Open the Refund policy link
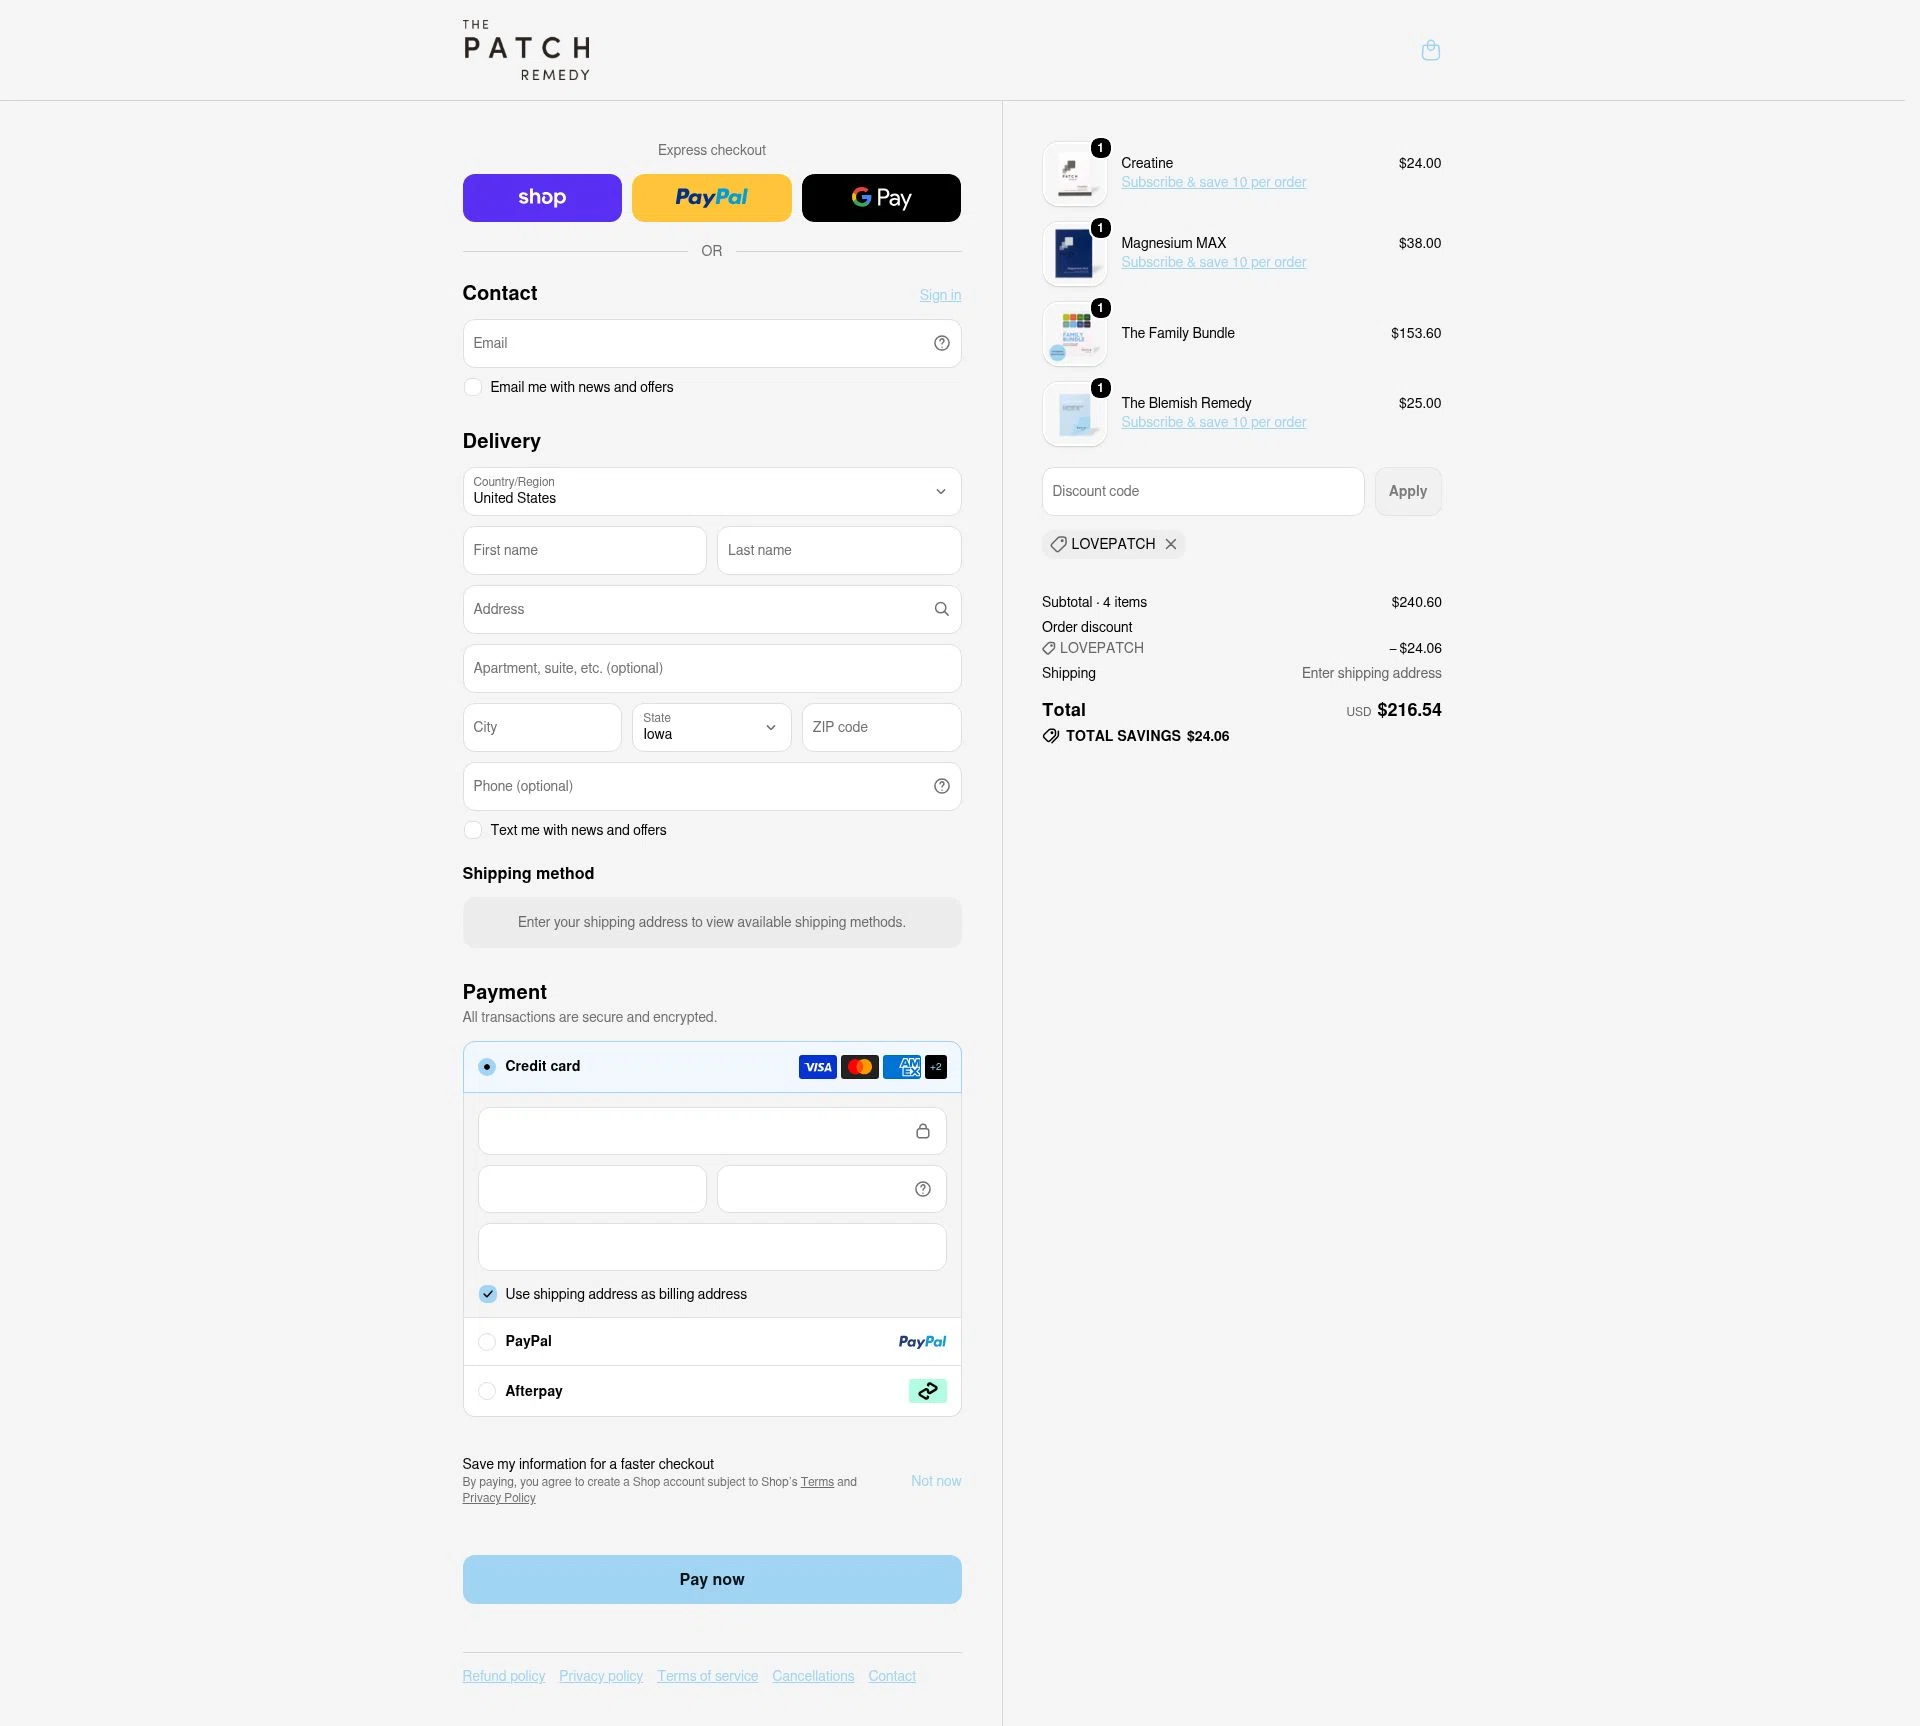 503,1676
